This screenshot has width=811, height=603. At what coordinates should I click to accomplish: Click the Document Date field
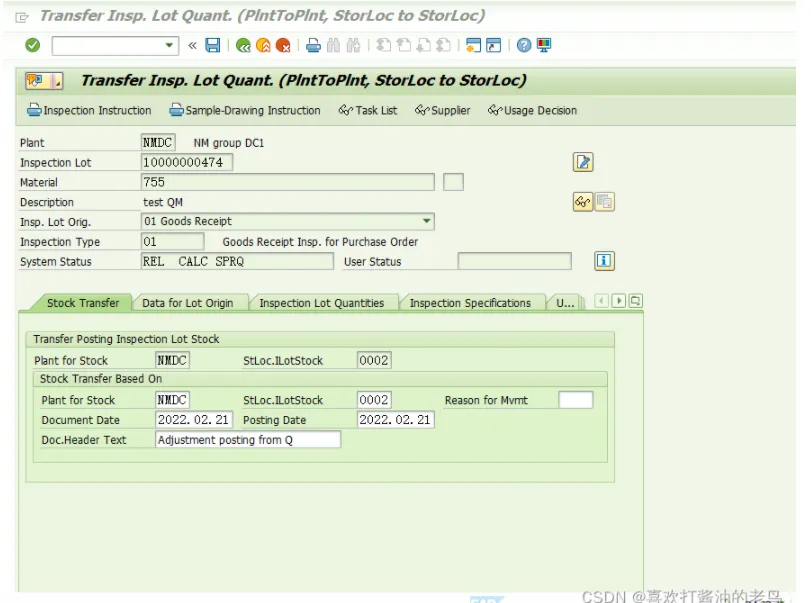pyautogui.click(x=194, y=419)
